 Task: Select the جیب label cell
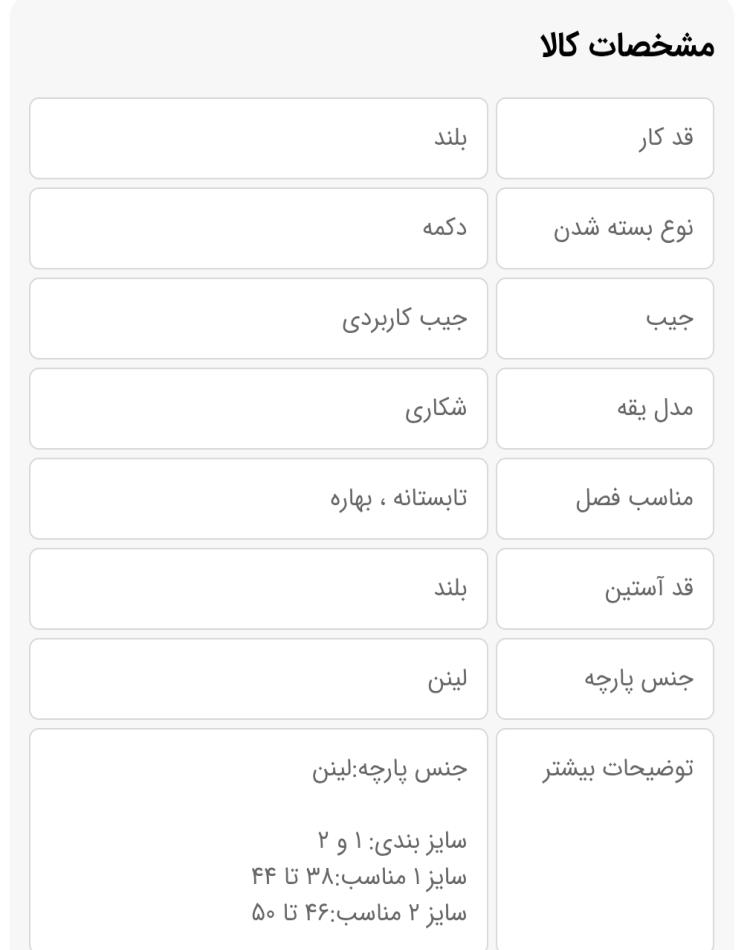click(605, 319)
